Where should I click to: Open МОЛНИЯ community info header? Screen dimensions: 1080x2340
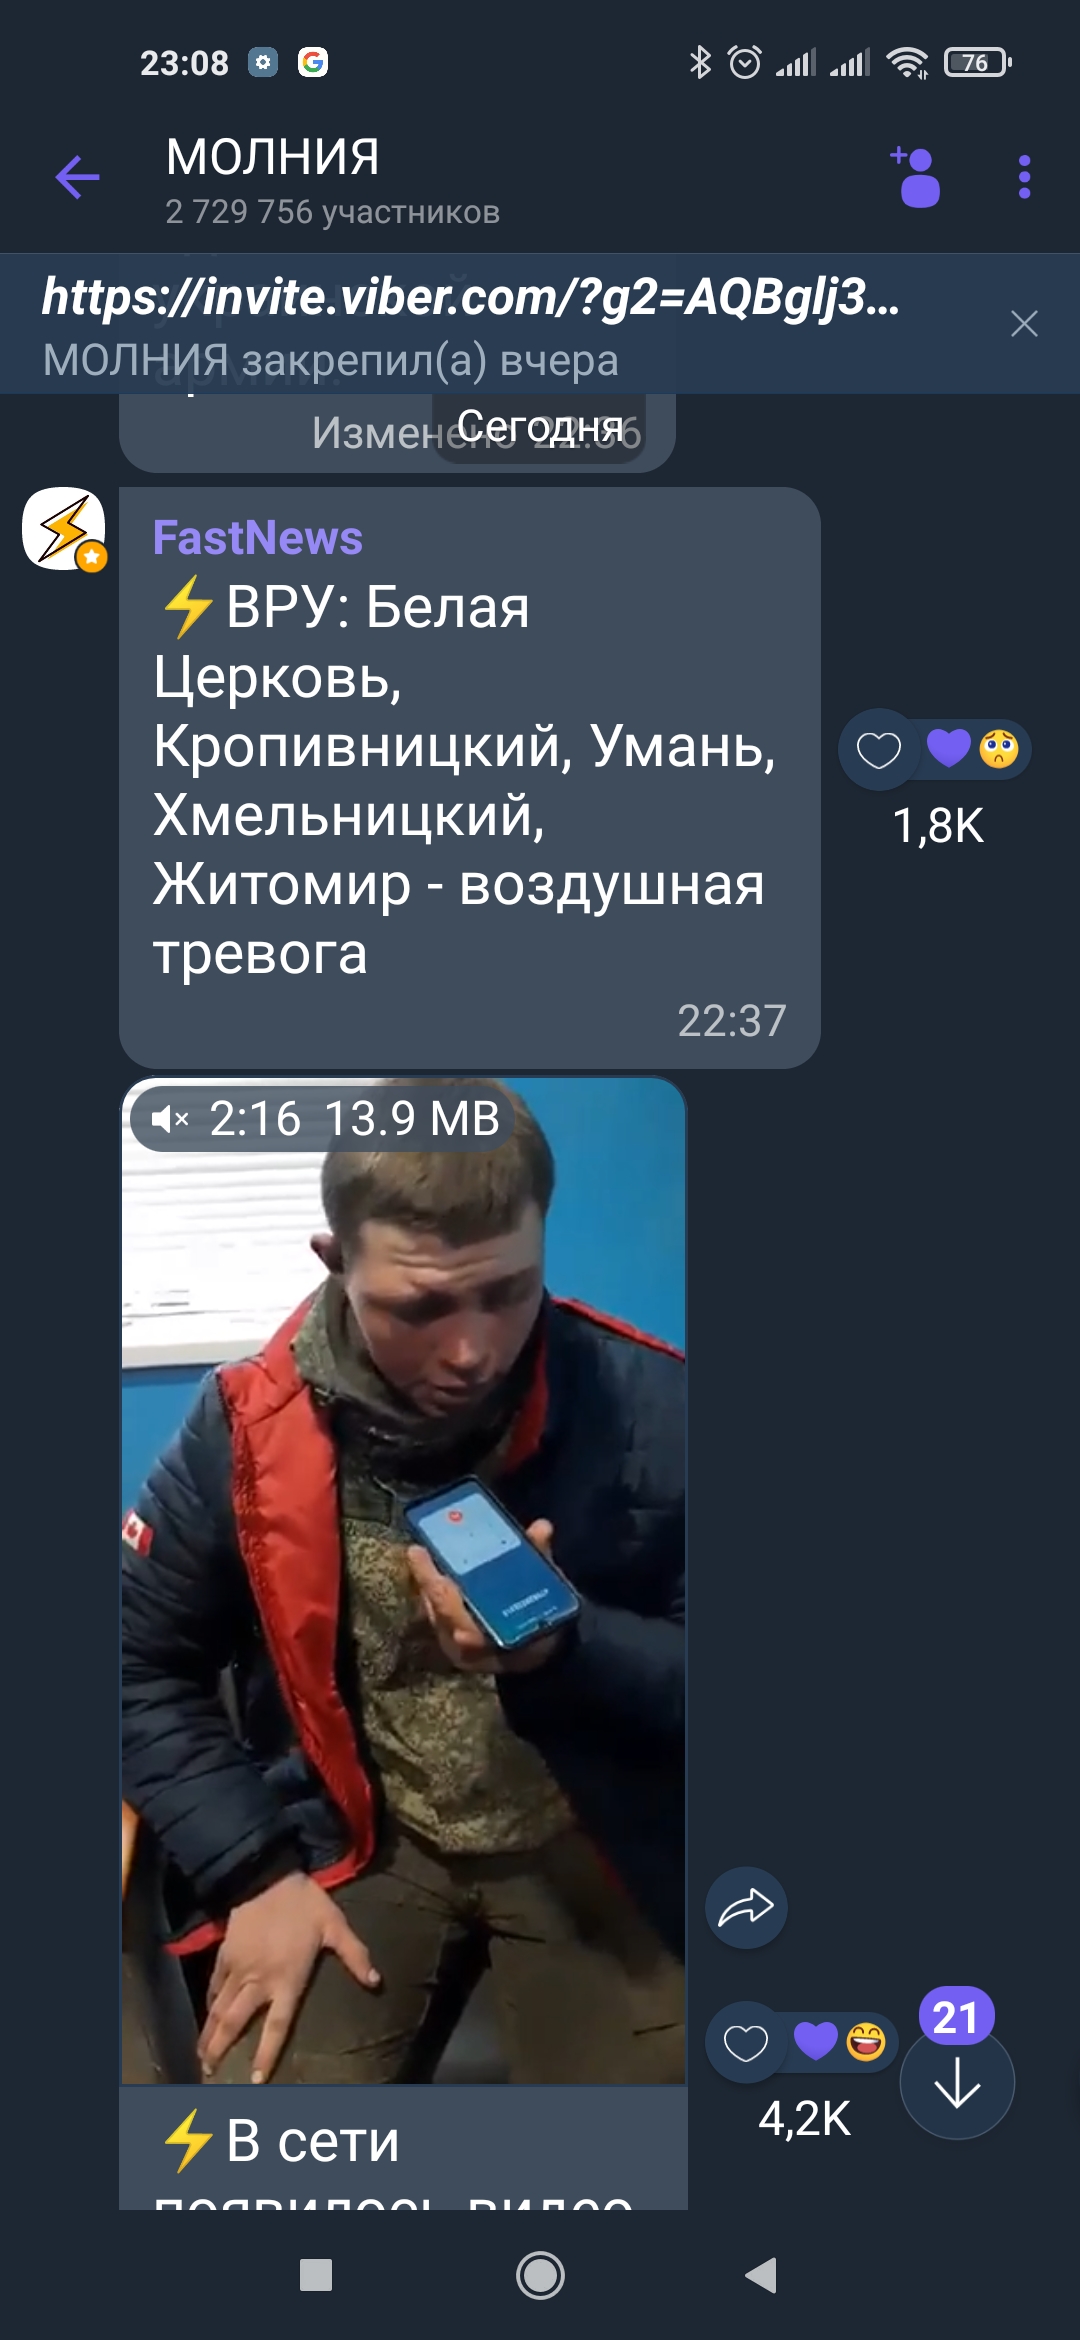332,180
